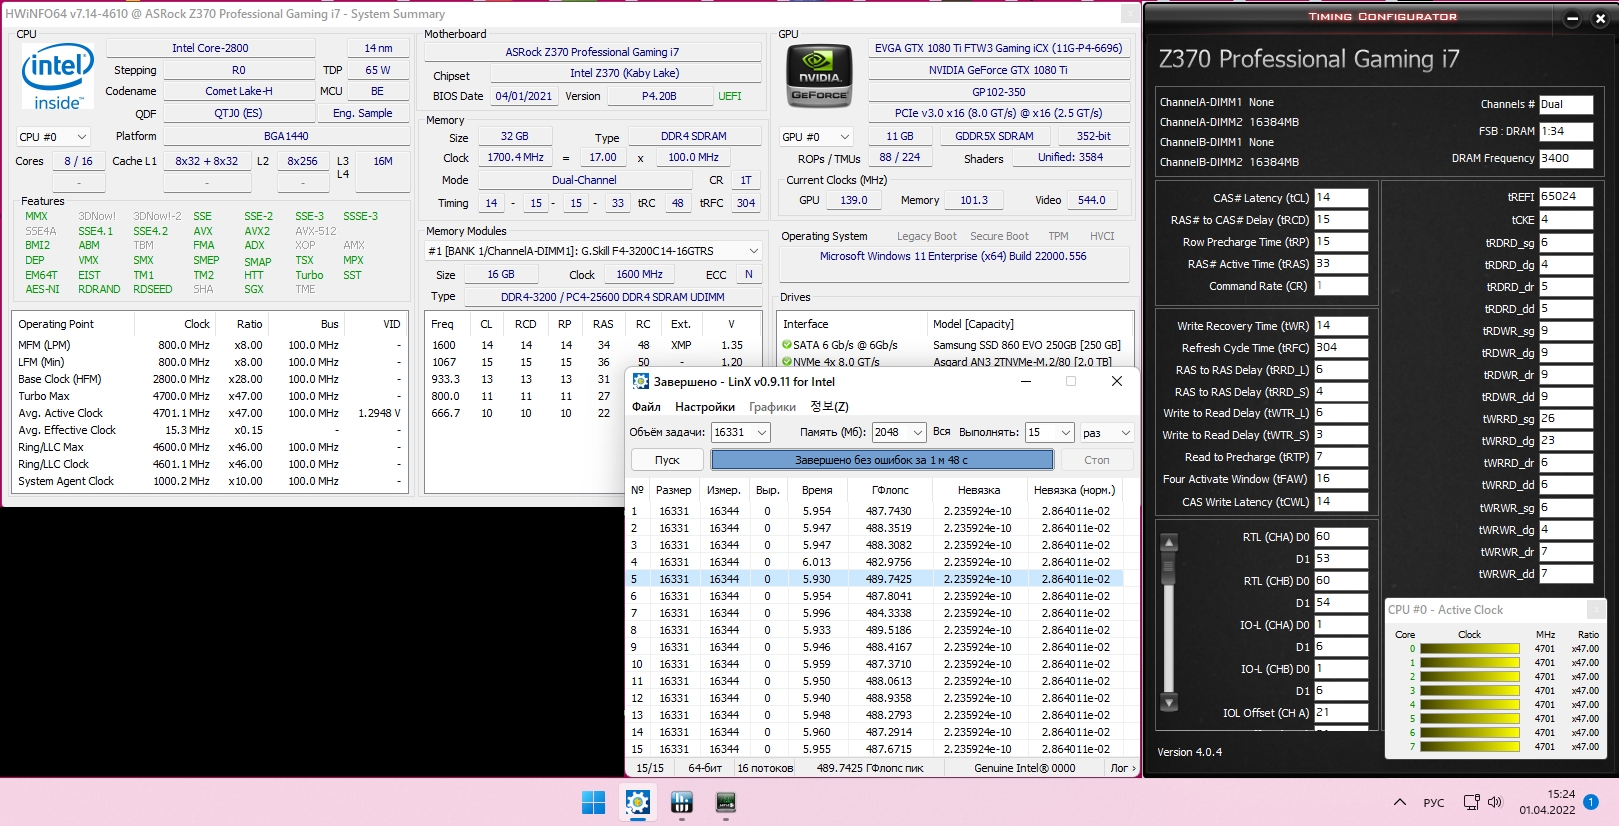Image resolution: width=1619 pixels, height=826 pixels.
Task: Click the Стоп button in LinX
Action: [1097, 460]
